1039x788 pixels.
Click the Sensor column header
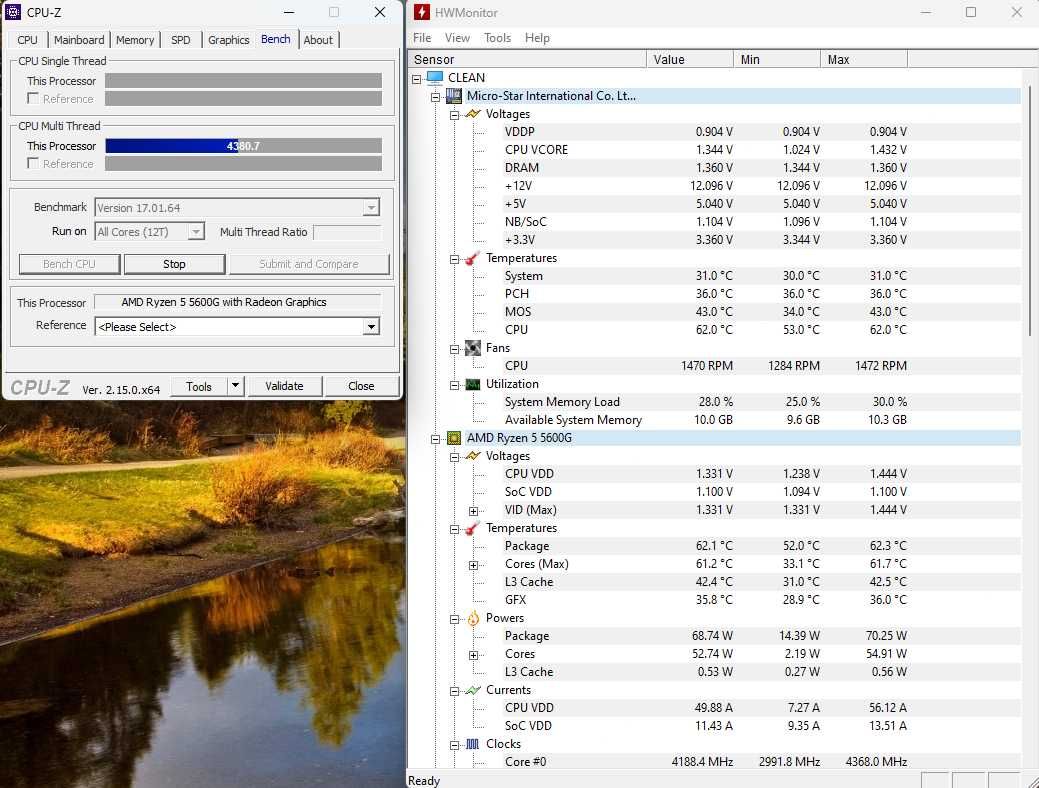(527, 59)
